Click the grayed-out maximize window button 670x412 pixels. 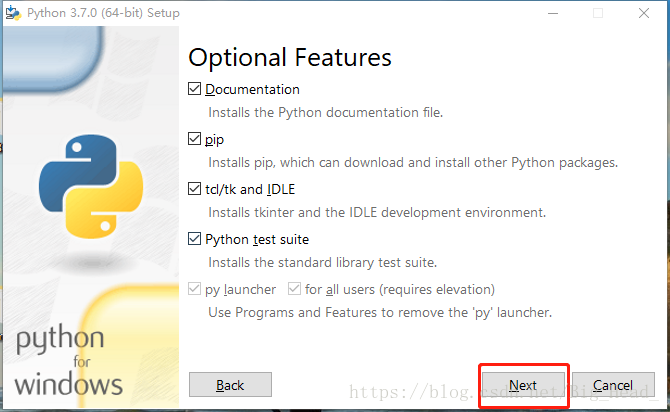point(598,13)
